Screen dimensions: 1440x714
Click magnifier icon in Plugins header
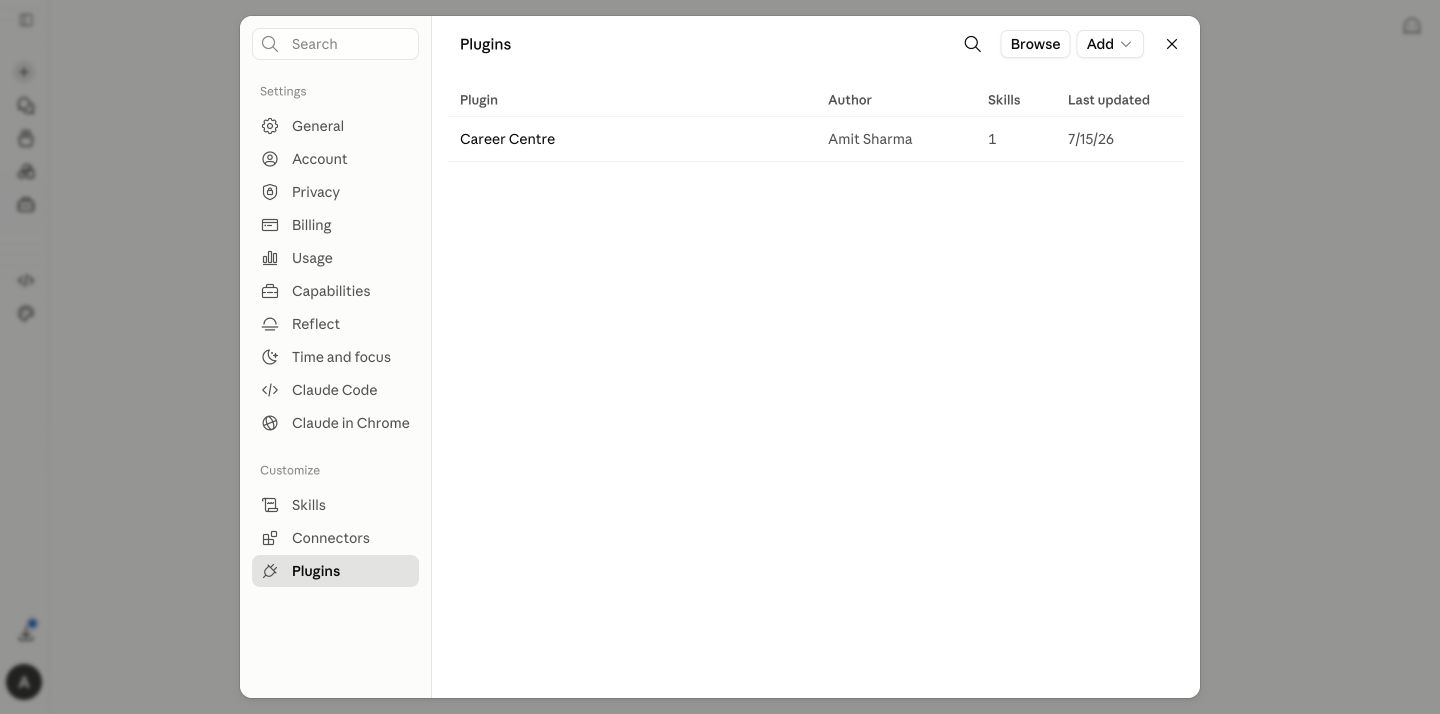972,44
